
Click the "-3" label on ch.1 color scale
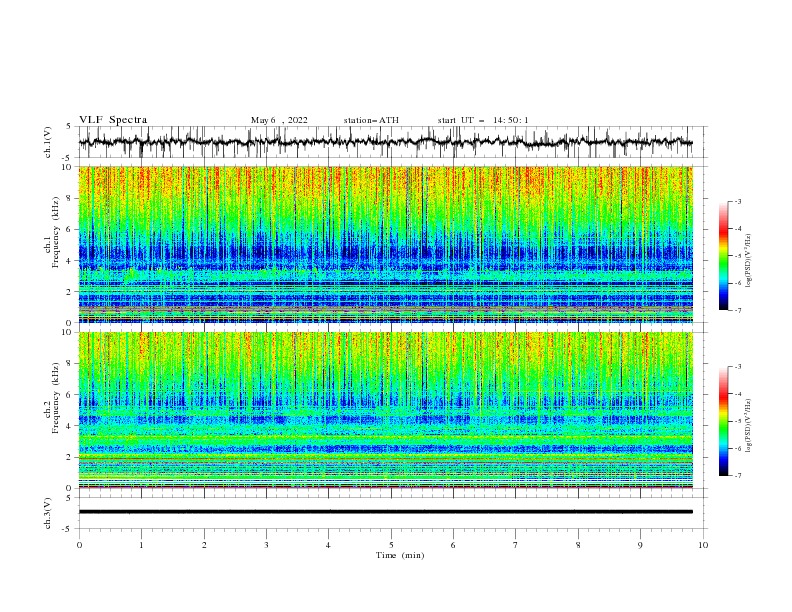[x=737, y=201]
